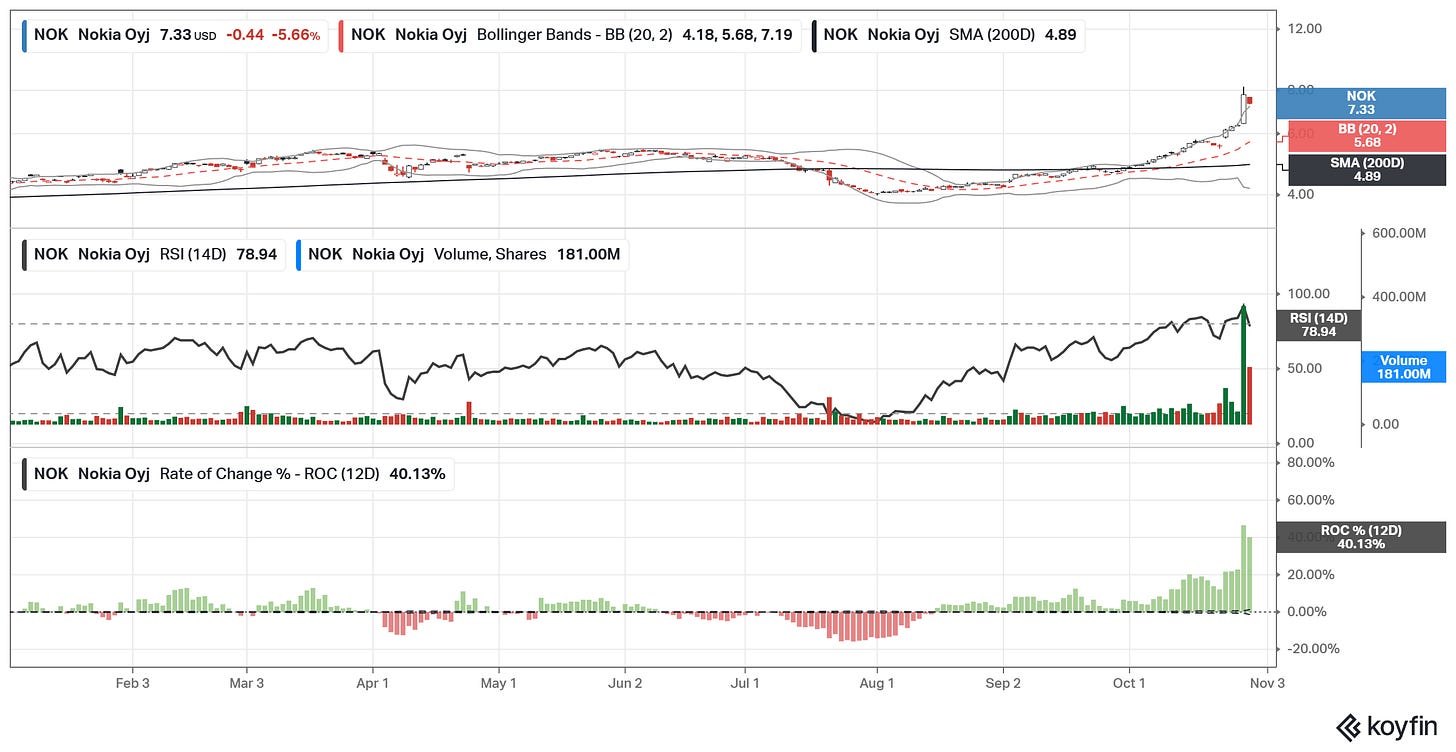Image resolution: width=1456 pixels, height=752 pixels.
Task: Open the Rate of Change ROC (12D) legend
Action: coord(238,474)
